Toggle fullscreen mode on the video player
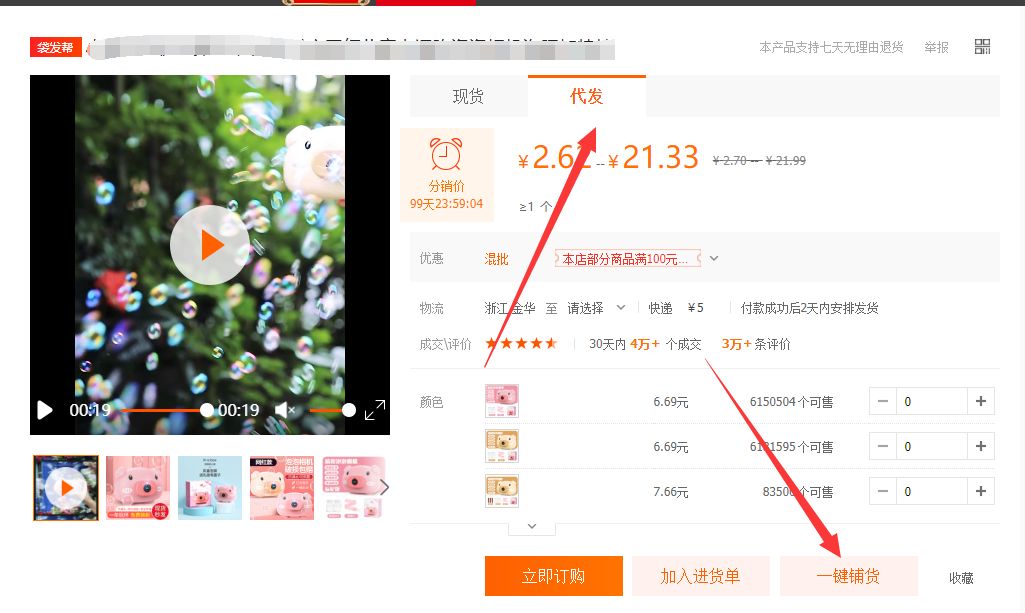This screenshot has width=1025, height=613. point(377,409)
